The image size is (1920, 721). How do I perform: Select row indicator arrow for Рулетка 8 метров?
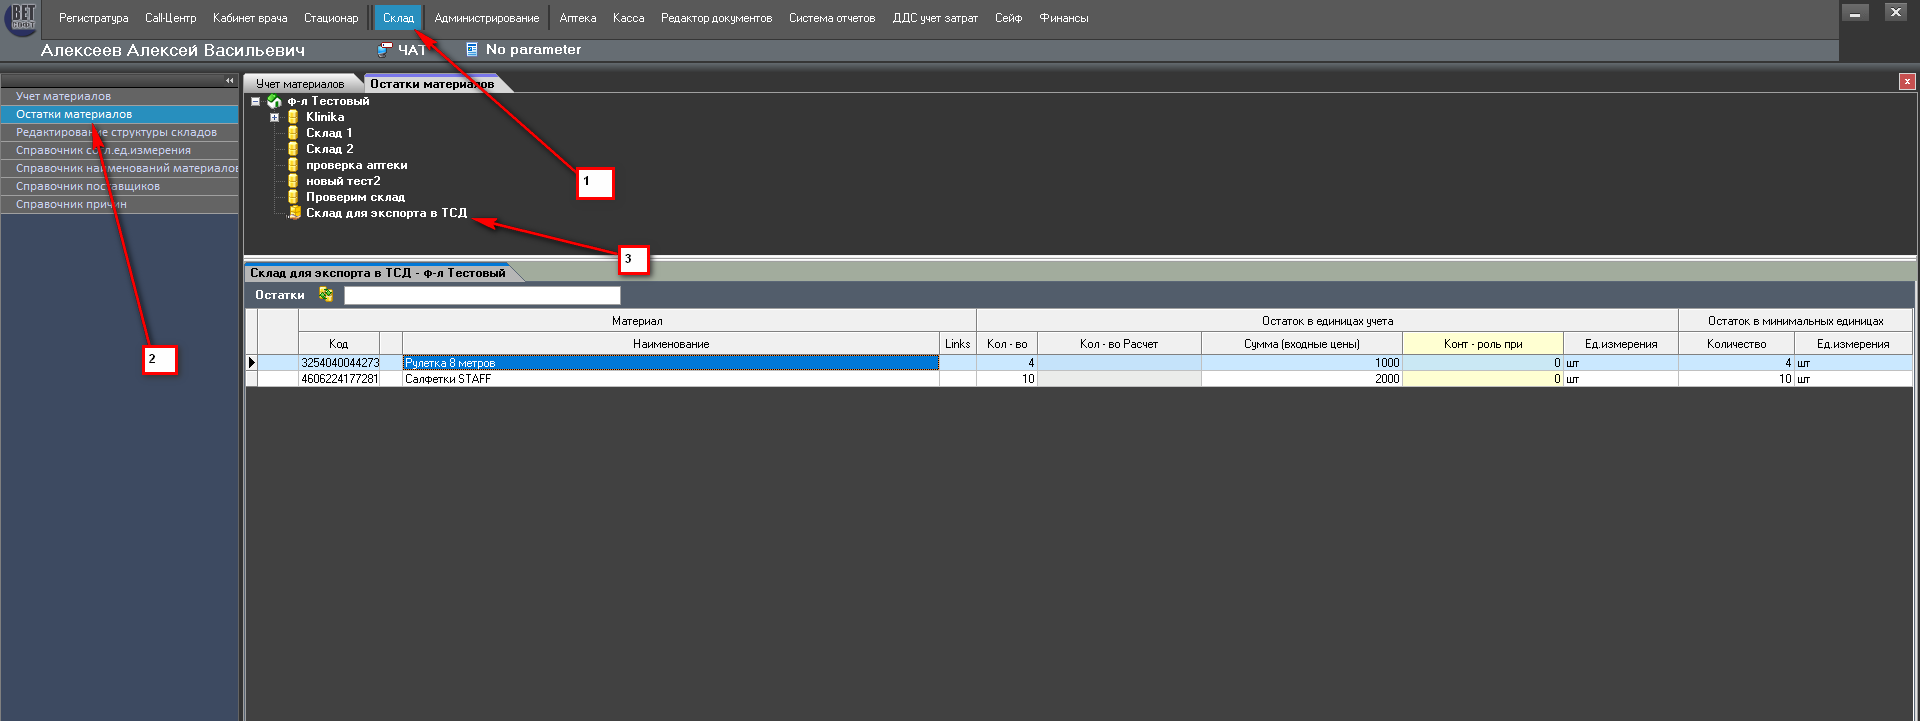[251, 363]
